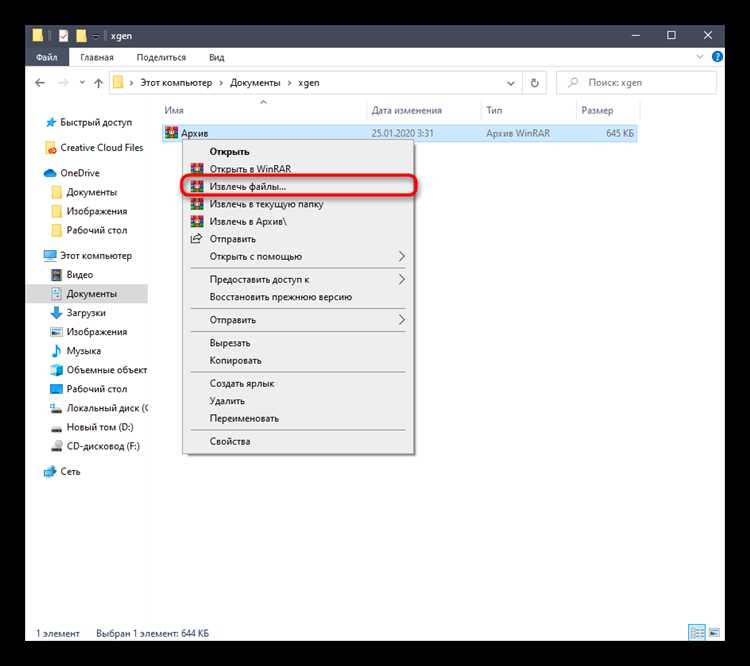Open Загрузки in the sidebar
This screenshot has width=750, height=666.
click(x=78, y=313)
